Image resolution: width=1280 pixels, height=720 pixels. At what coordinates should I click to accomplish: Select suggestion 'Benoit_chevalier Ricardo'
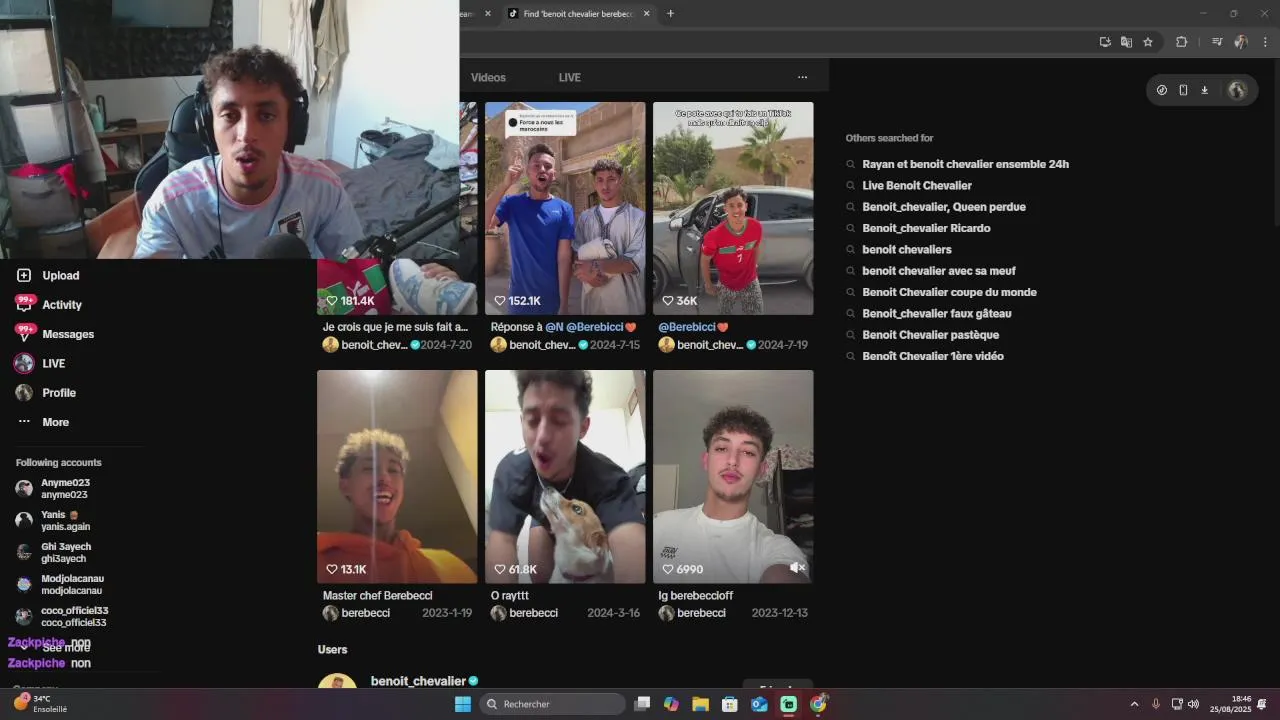(x=926, y=228)
